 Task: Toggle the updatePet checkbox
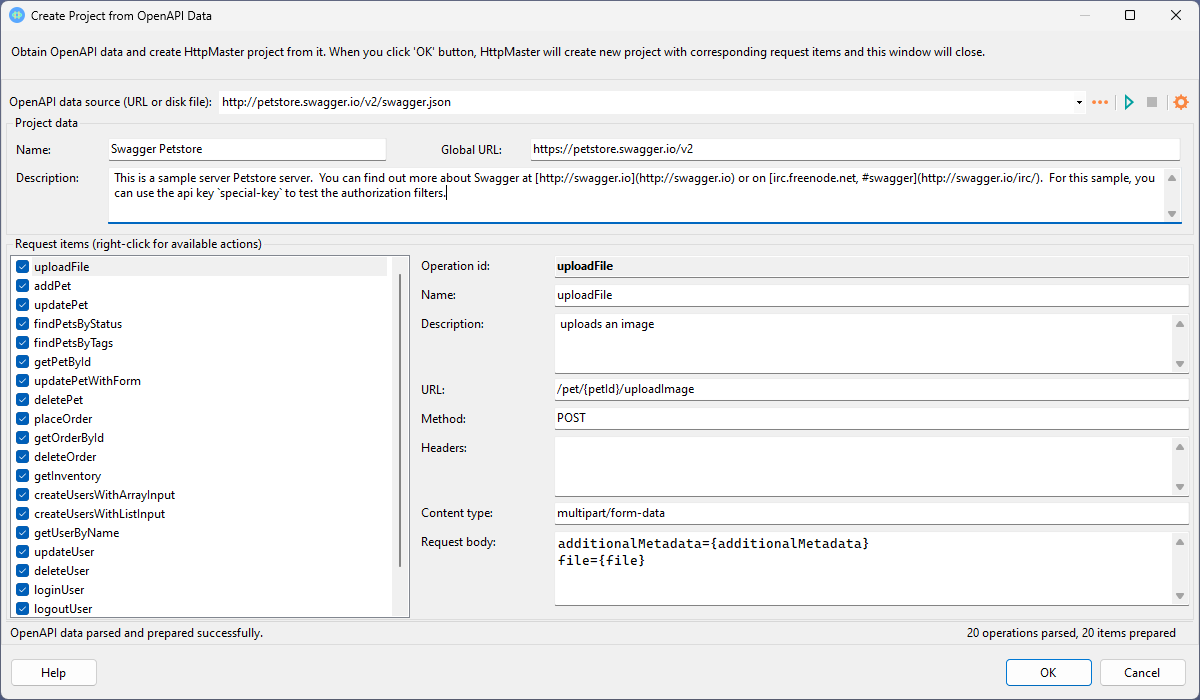[23, 305]
